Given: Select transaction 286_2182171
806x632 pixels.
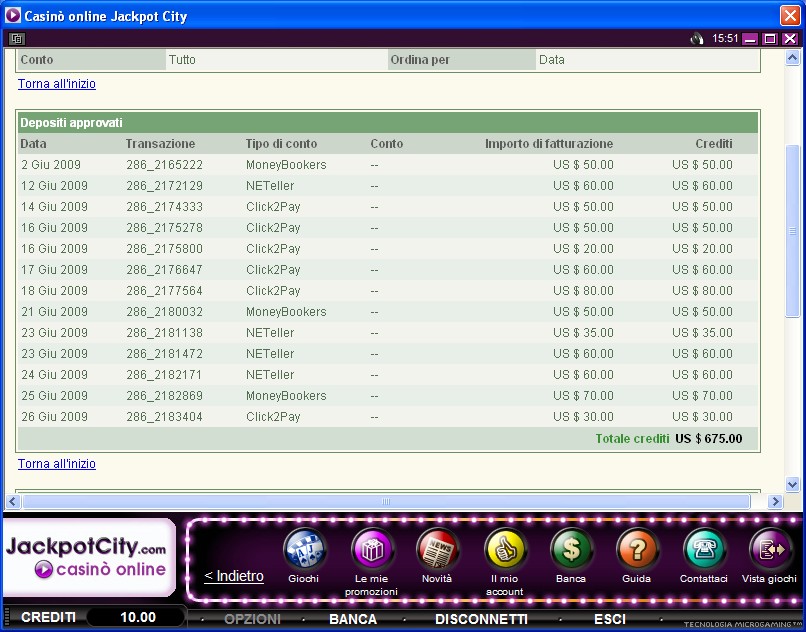Looking at the screenshot, I should pyautogui.click(x=164, y=374).
